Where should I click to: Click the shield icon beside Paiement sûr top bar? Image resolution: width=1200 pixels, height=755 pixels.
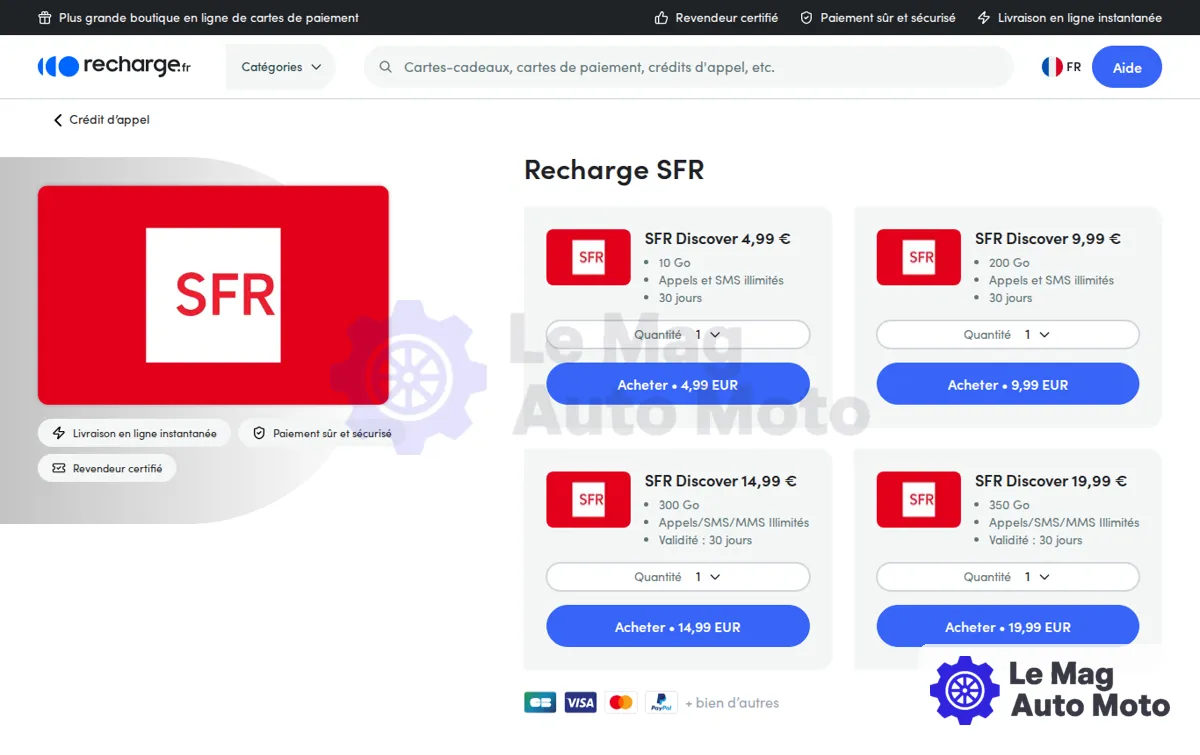point(806,18)
